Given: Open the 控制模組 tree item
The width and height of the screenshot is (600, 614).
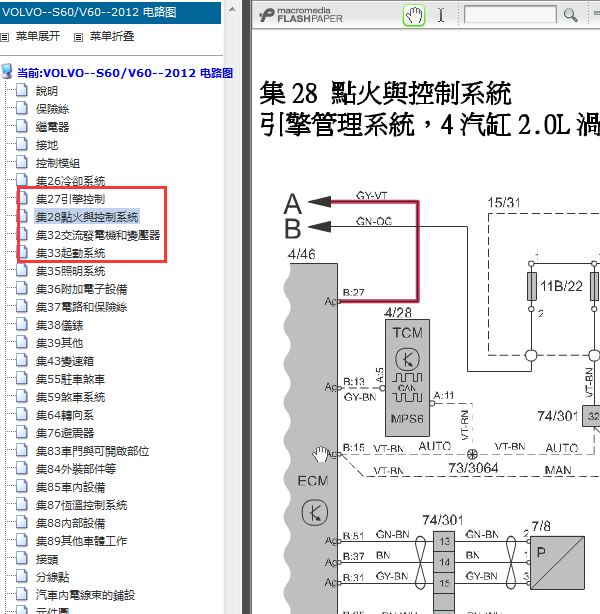Looking at the screenshot, I should pyautogui.click(x=58, y=163).
